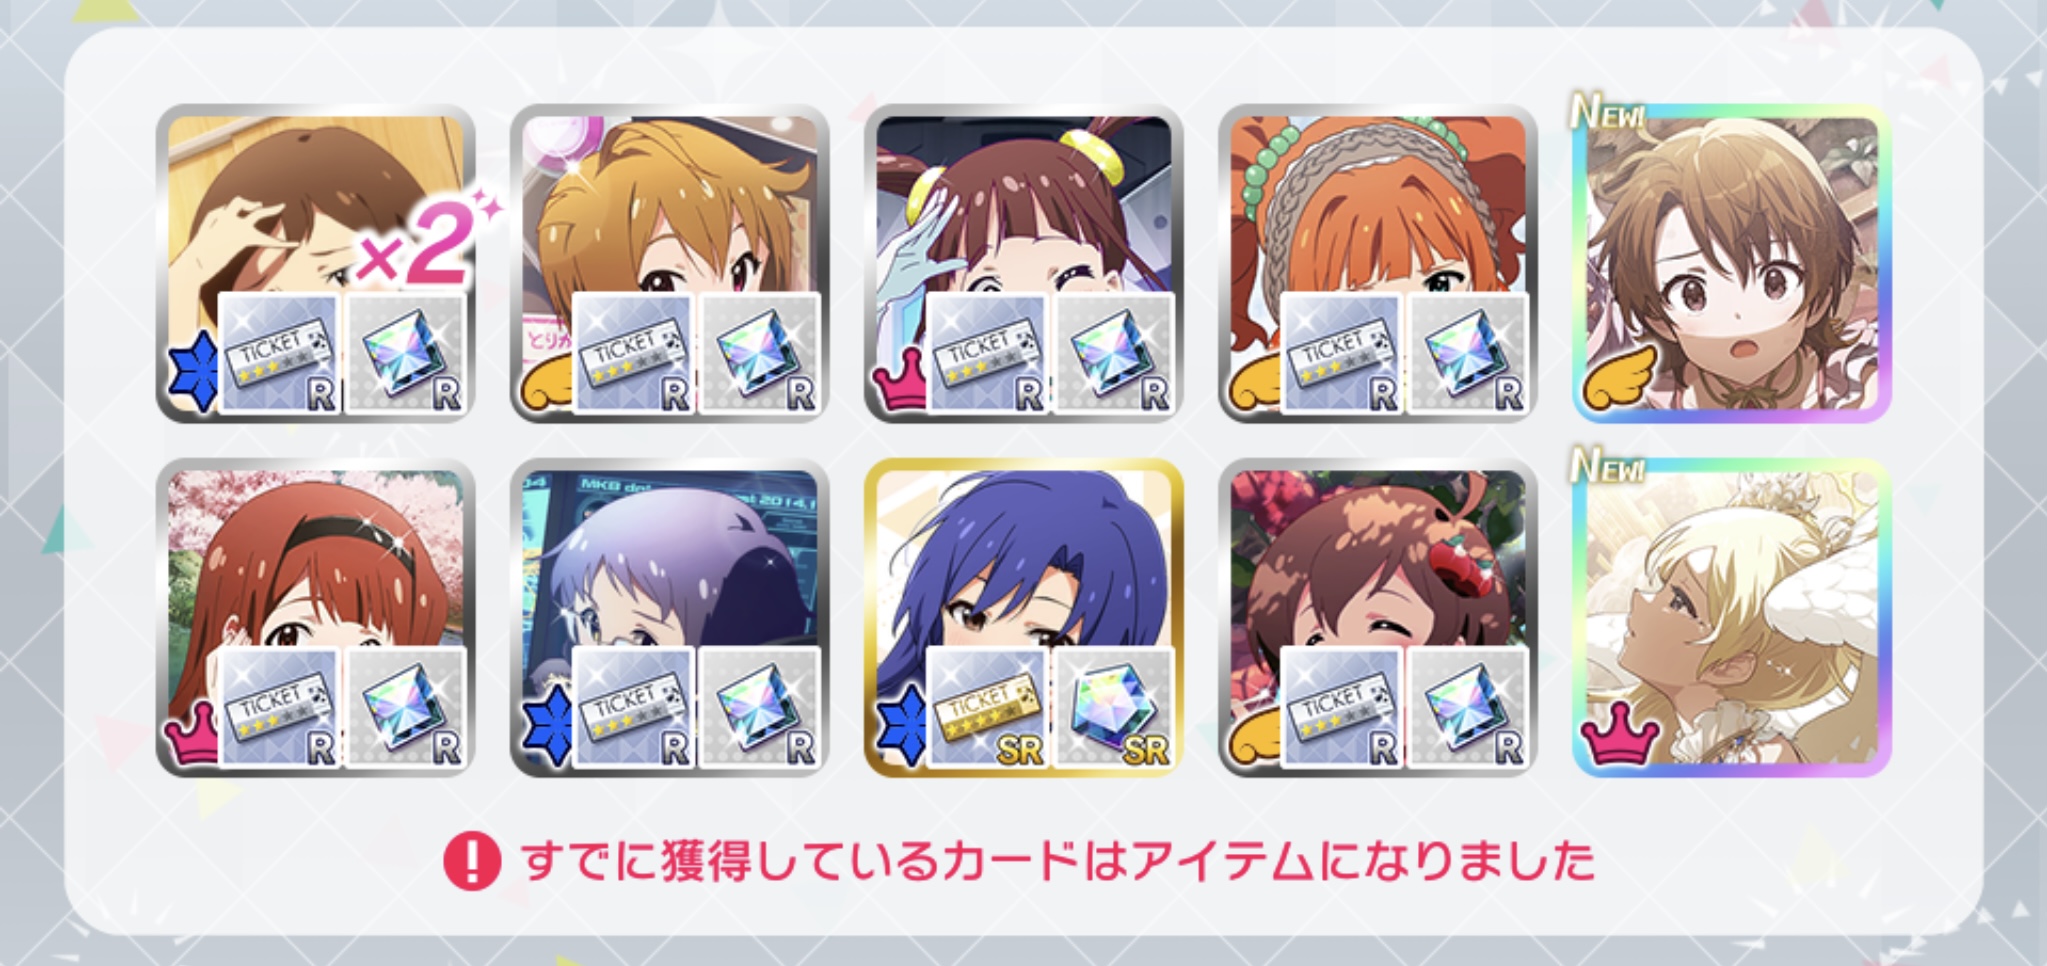Viewport: 2047px width, 966px height.
Task: Tap the NEW badge on the blonde angel card
Action: [x=1607, y=465]
